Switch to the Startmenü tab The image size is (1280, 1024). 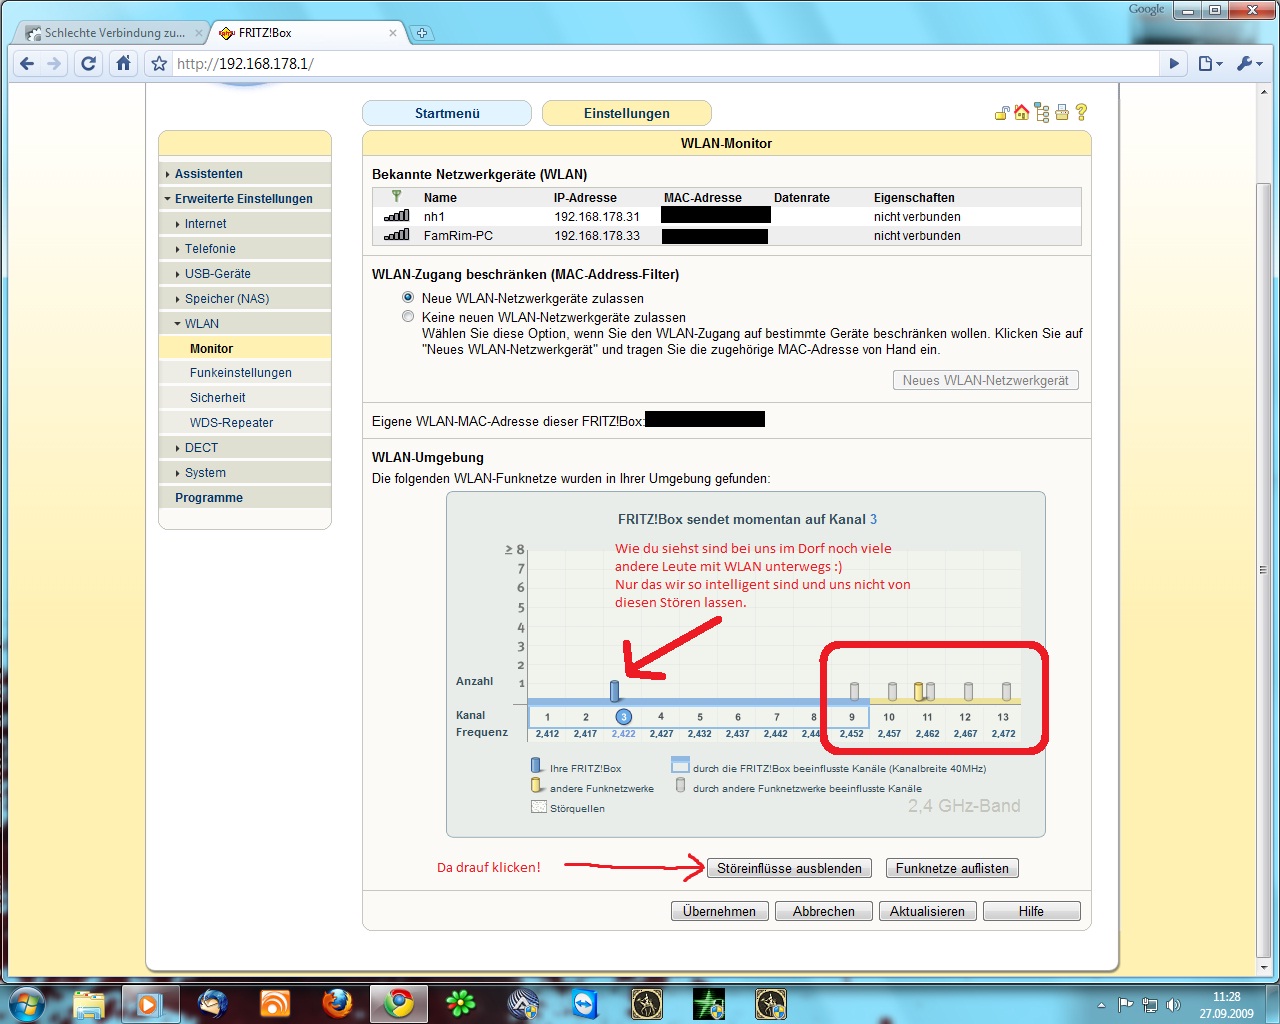(x=447, y=114)
